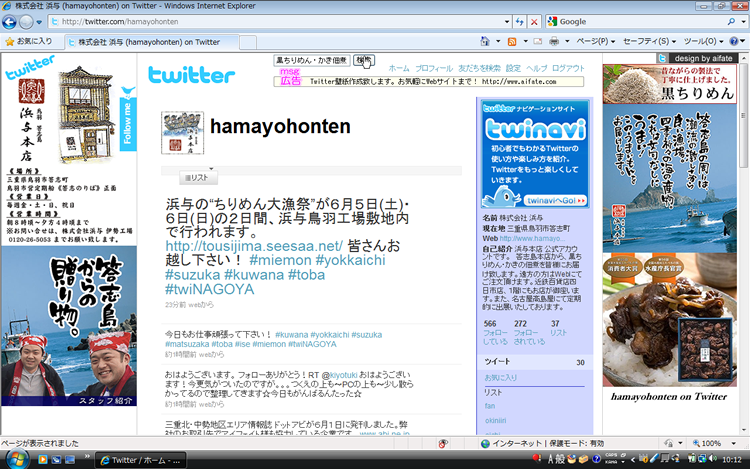Click the search field with 黒ちりめん text
Image resolution: width=750 pixels, height=469 pixels.
312,60
